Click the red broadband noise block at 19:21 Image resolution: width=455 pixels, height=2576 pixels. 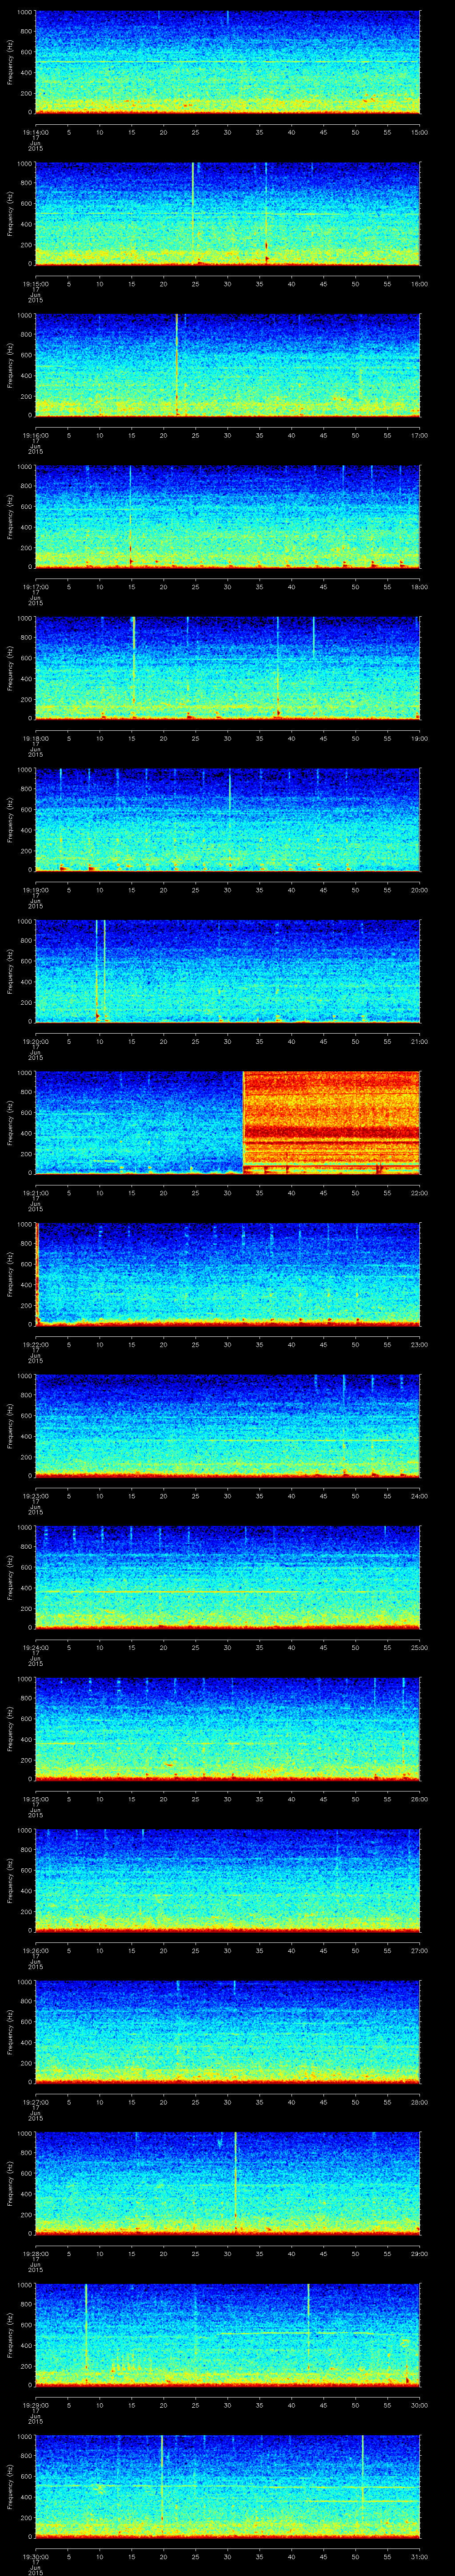click(x=331, y=1121)
